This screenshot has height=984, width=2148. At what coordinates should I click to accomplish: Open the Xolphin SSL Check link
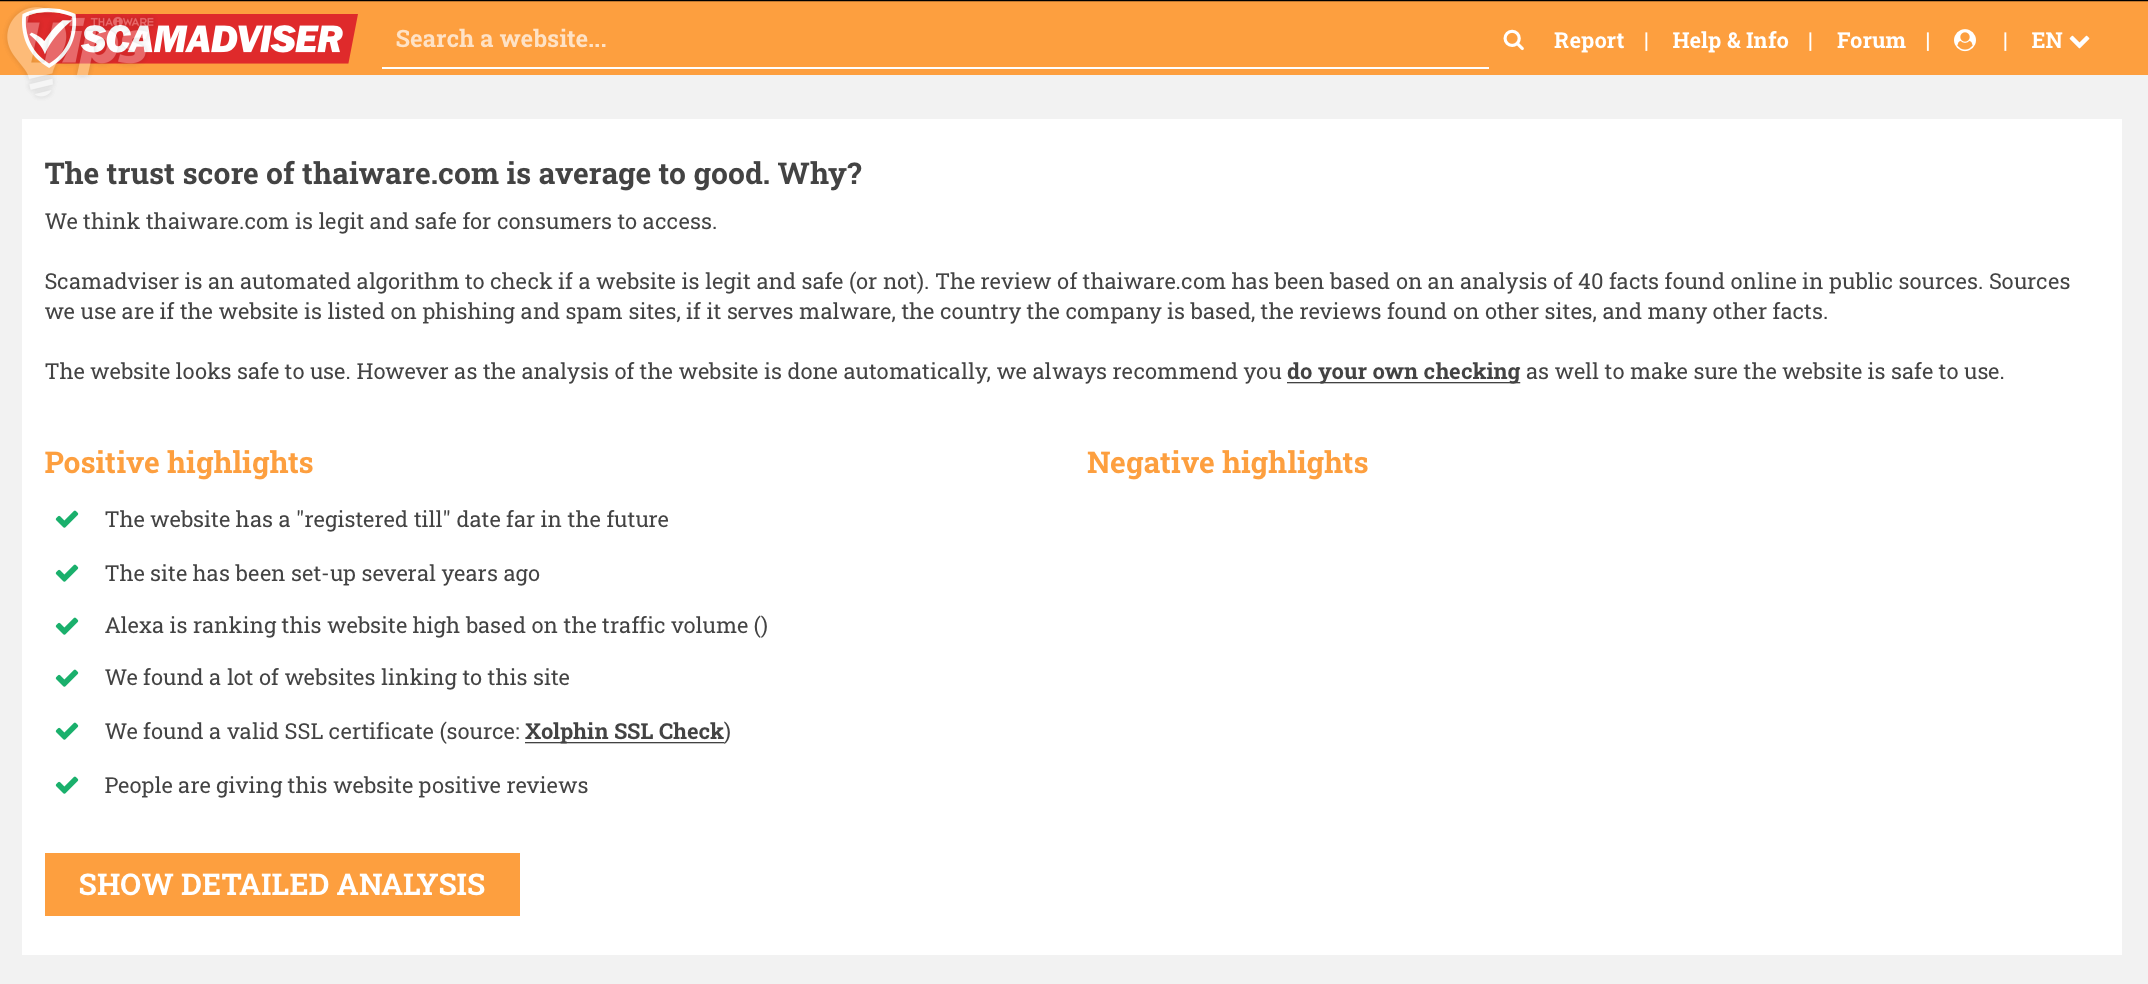(x=624, y=732)
